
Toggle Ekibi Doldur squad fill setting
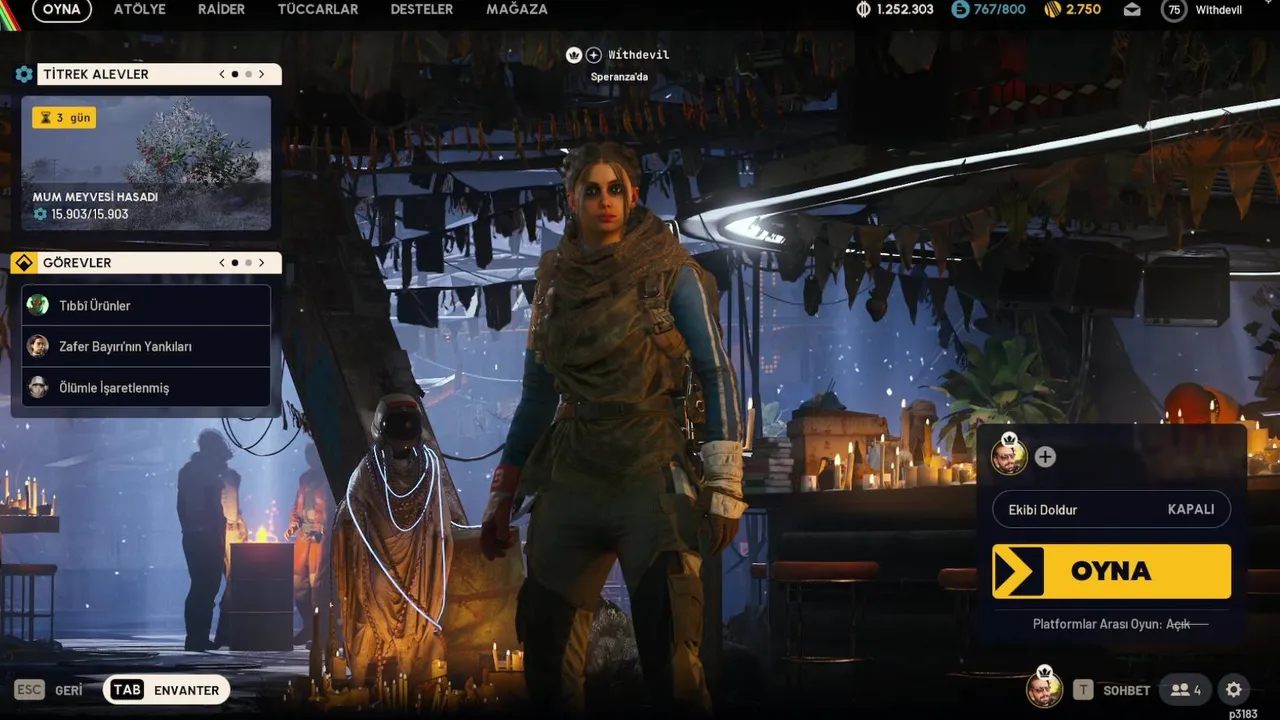point(1111,509)
